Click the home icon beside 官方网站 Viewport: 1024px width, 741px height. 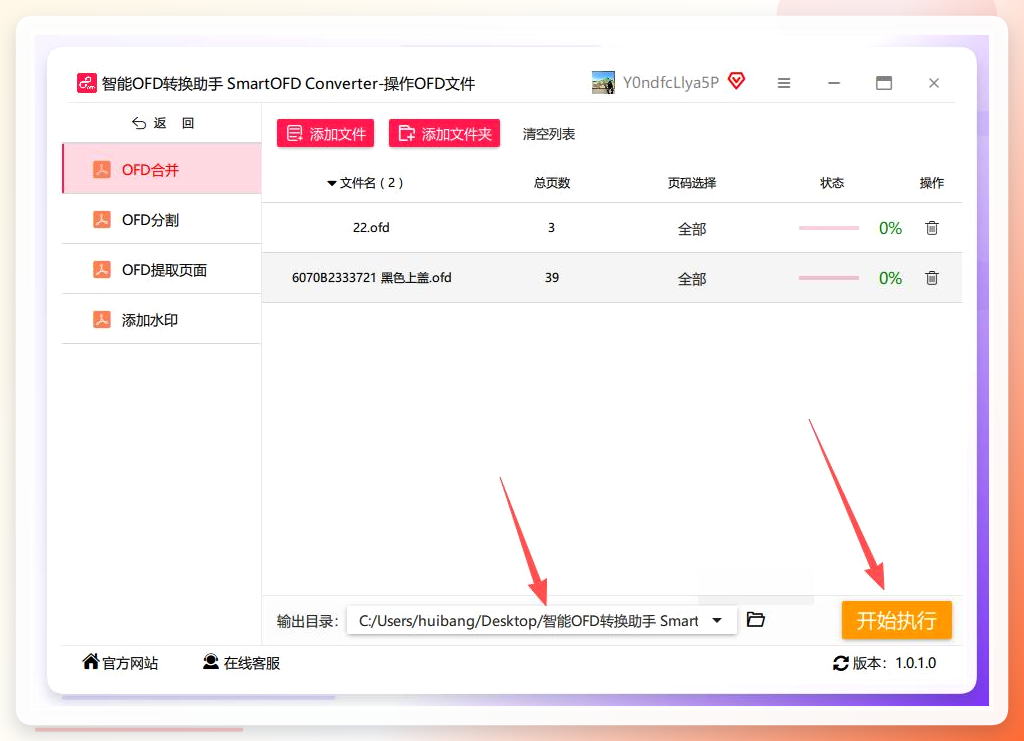coord(91,661)
